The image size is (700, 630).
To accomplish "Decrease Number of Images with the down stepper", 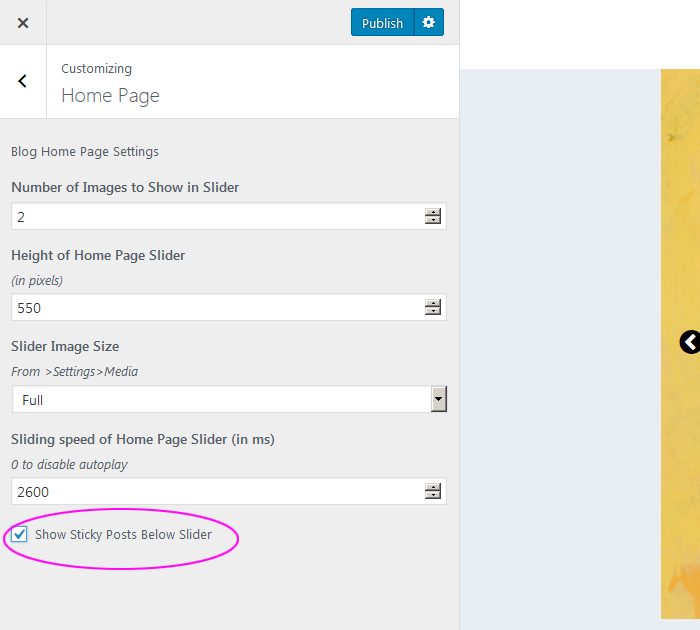I will (x=433, y=220).
